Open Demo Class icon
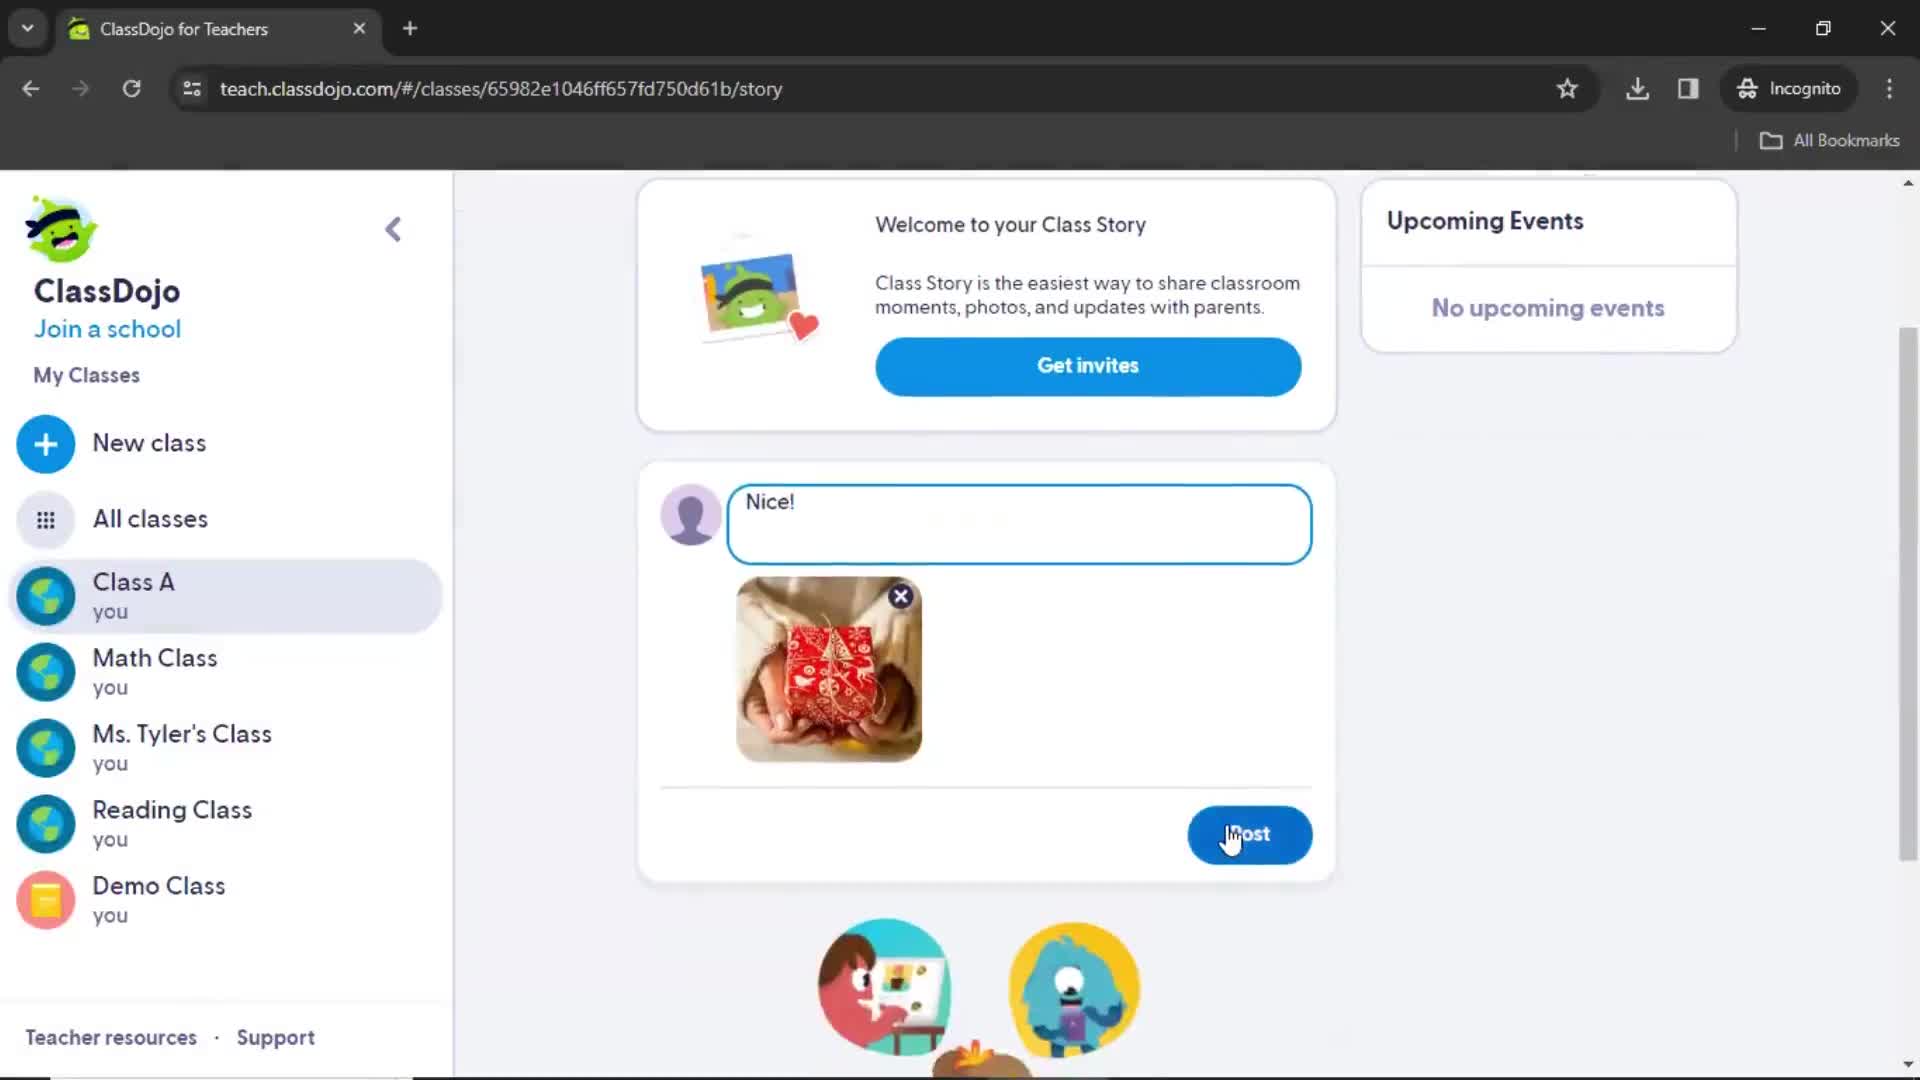Screen dimensions: 1920x1080 pos(46,899)
